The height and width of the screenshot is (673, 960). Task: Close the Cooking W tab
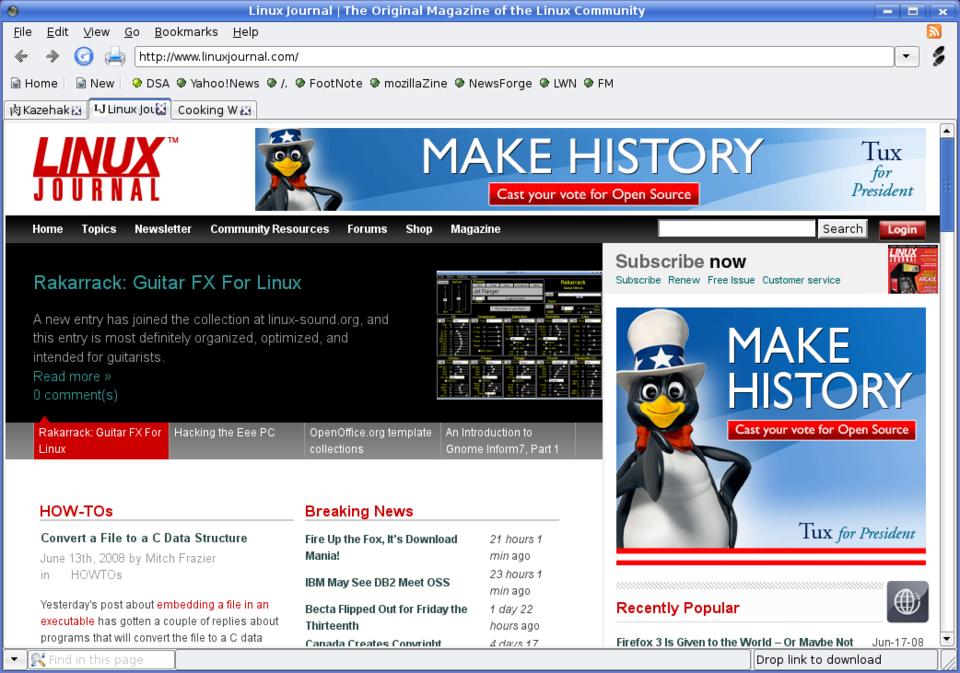click(x=245, y=110)
